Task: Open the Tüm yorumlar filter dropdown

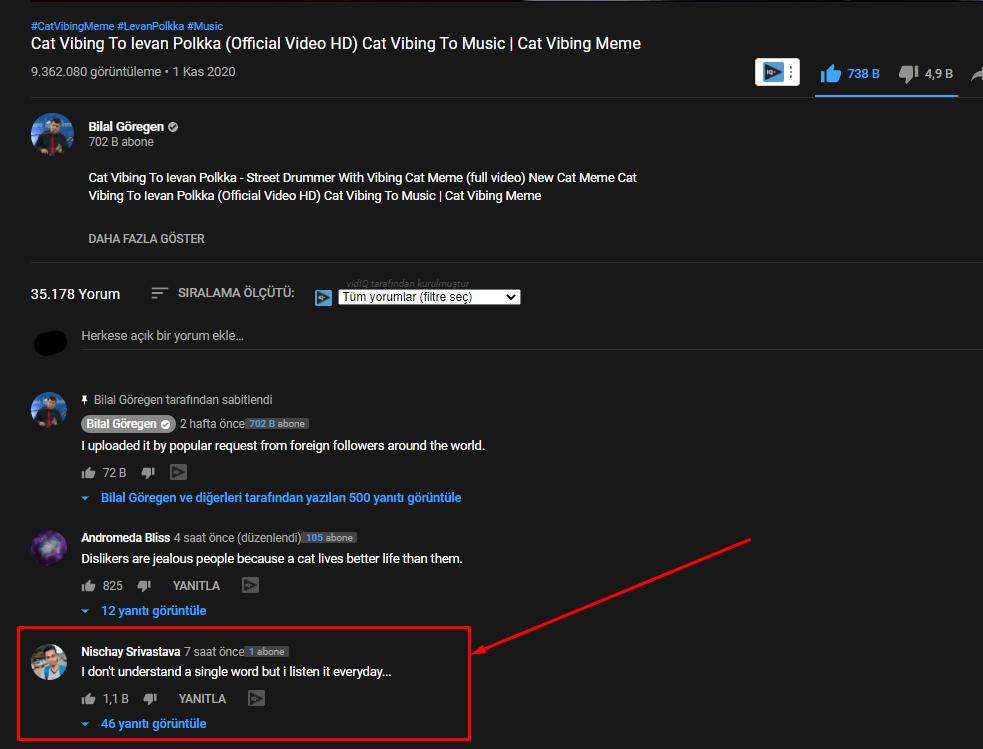Action: click(429, 297)
